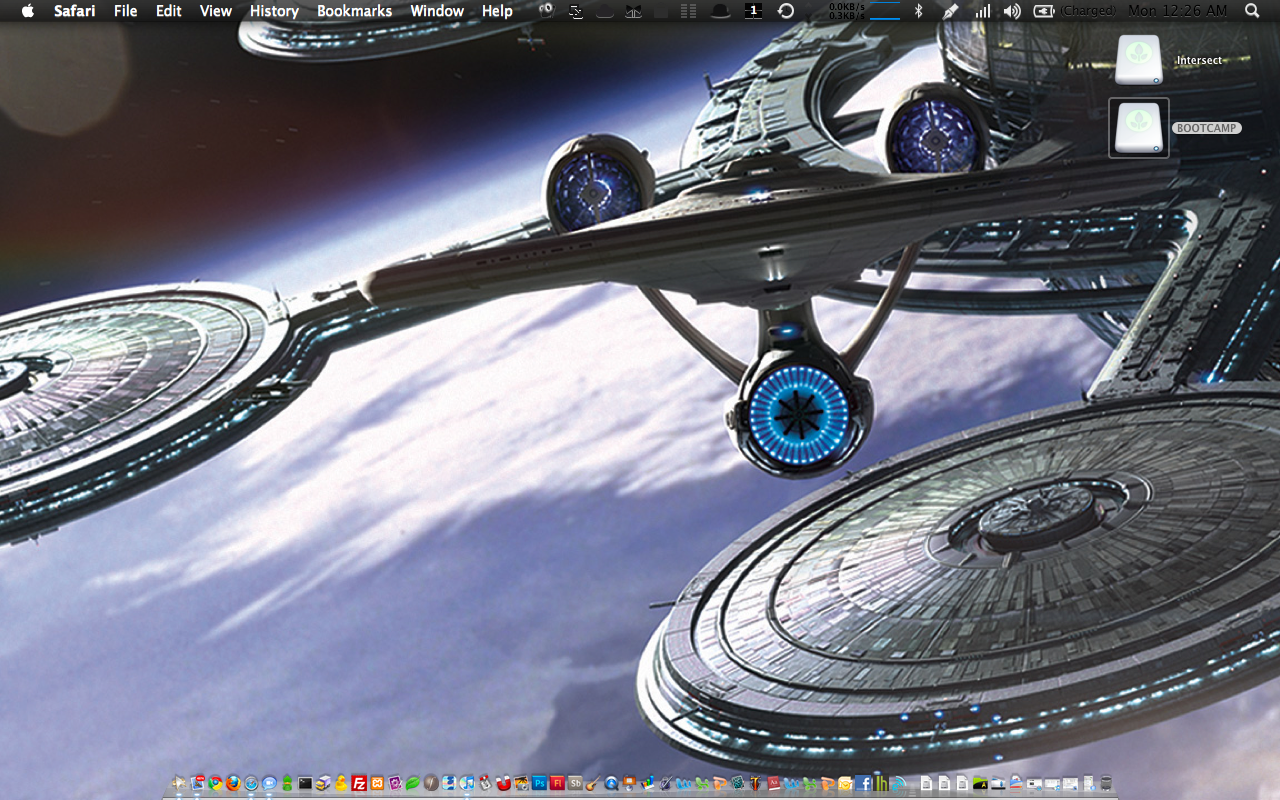Launch XAMPP orange icon in Dock
The image size is (1280, 800).
click(377, 783)
